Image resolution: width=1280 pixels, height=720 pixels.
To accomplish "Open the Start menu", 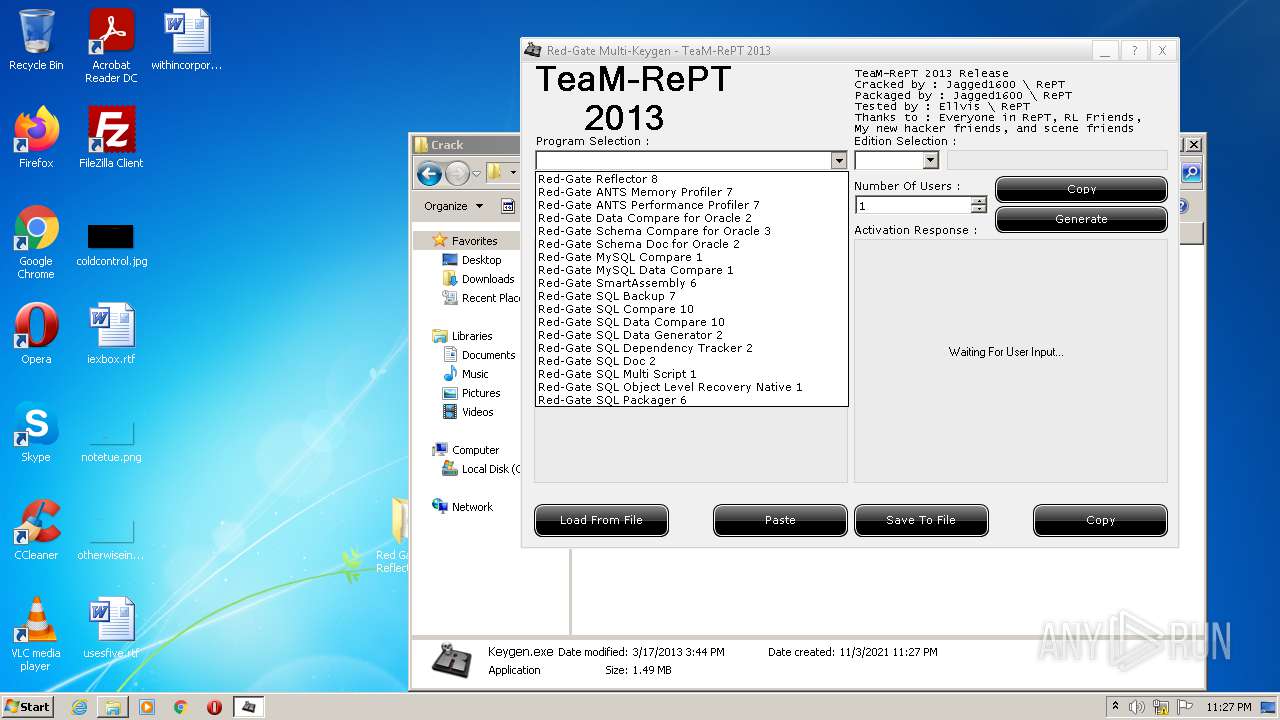I will coord(28,706).
